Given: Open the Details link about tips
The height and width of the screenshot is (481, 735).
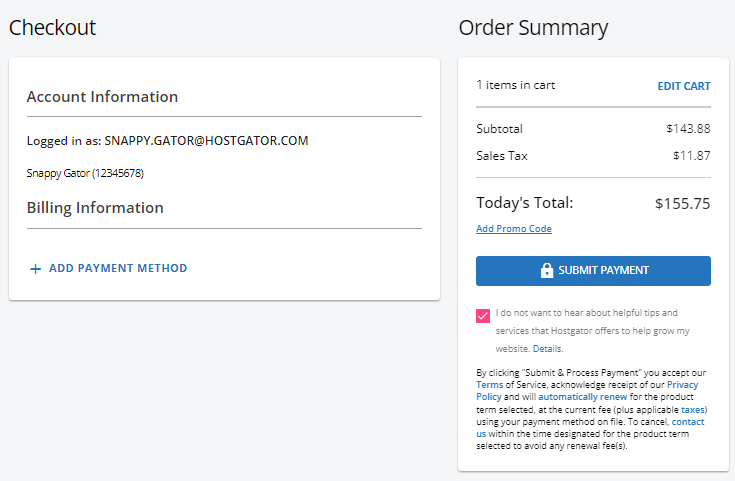Looking at the screenshot, I should [x=547, y=349].
